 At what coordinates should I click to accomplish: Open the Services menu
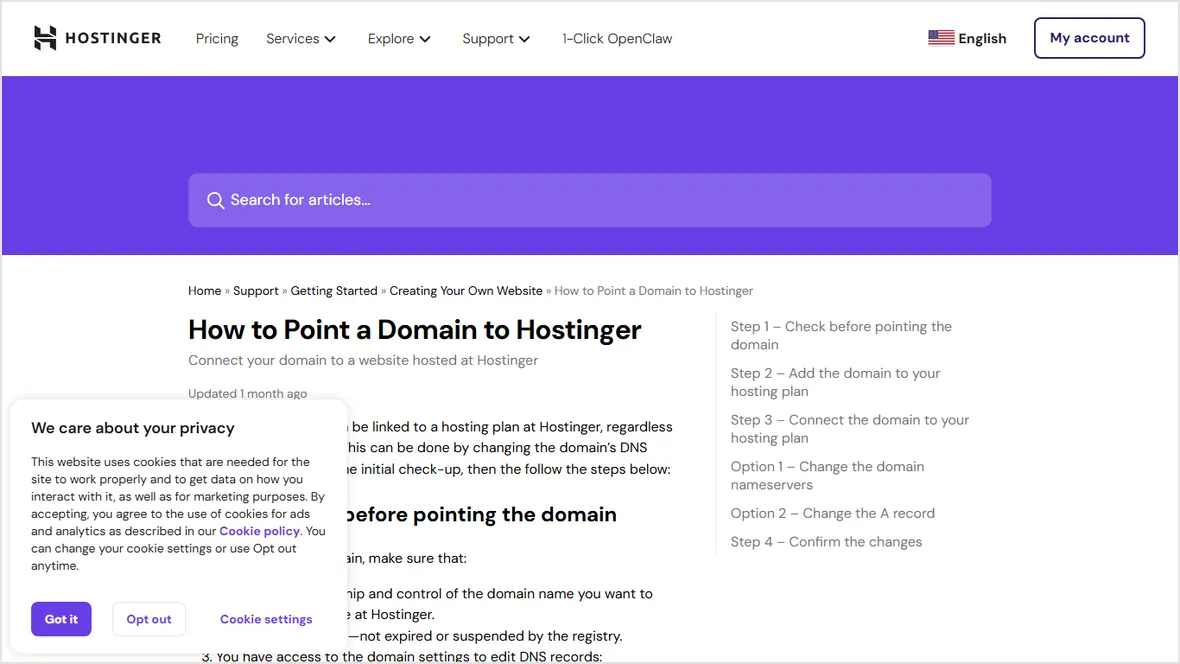300,38
